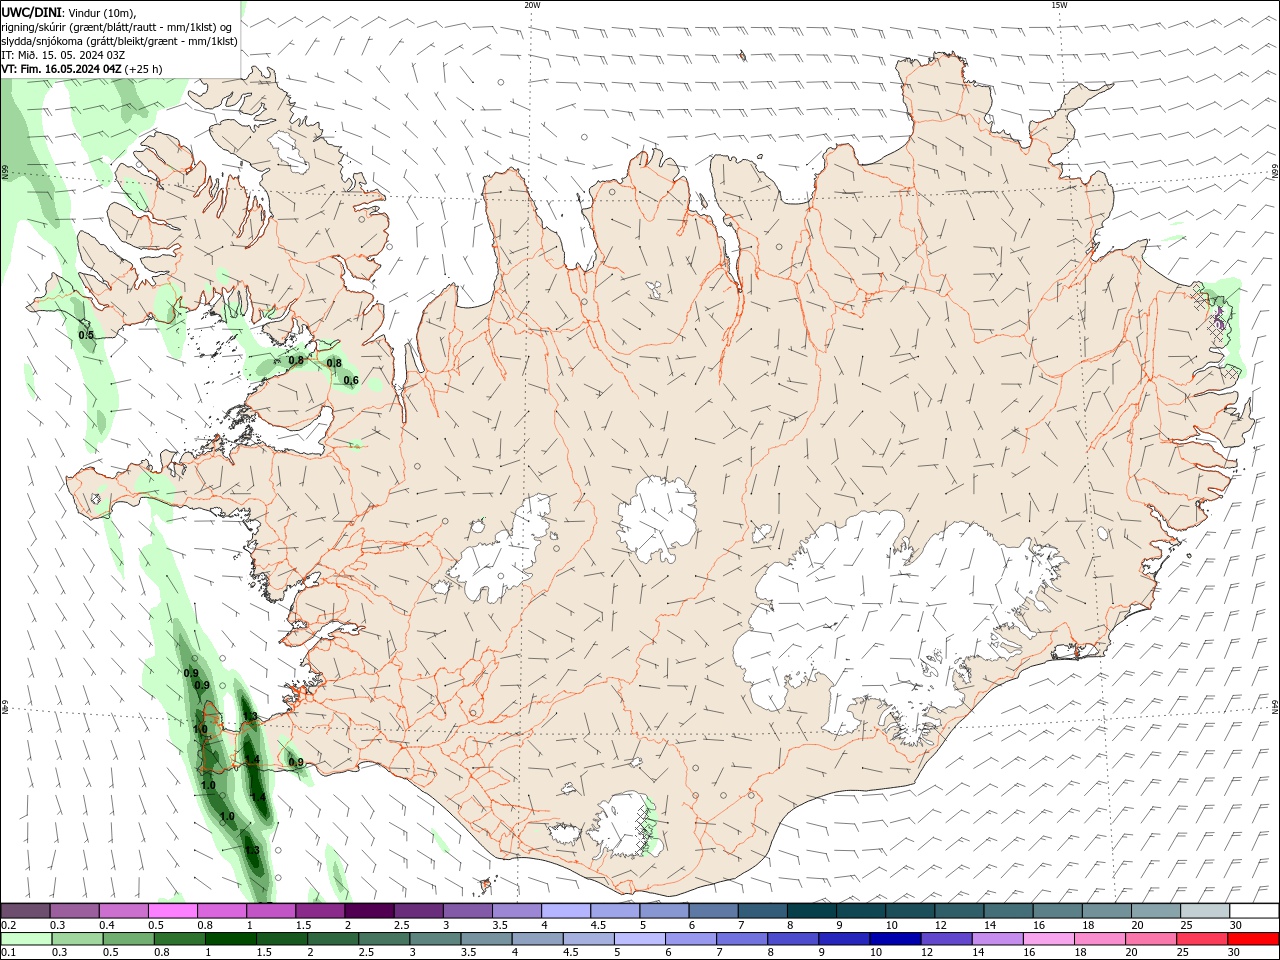The height and width of the screenshot is (960, 1280).
Task: Click the '15W' longitude label
Action: pos(1059,5)
